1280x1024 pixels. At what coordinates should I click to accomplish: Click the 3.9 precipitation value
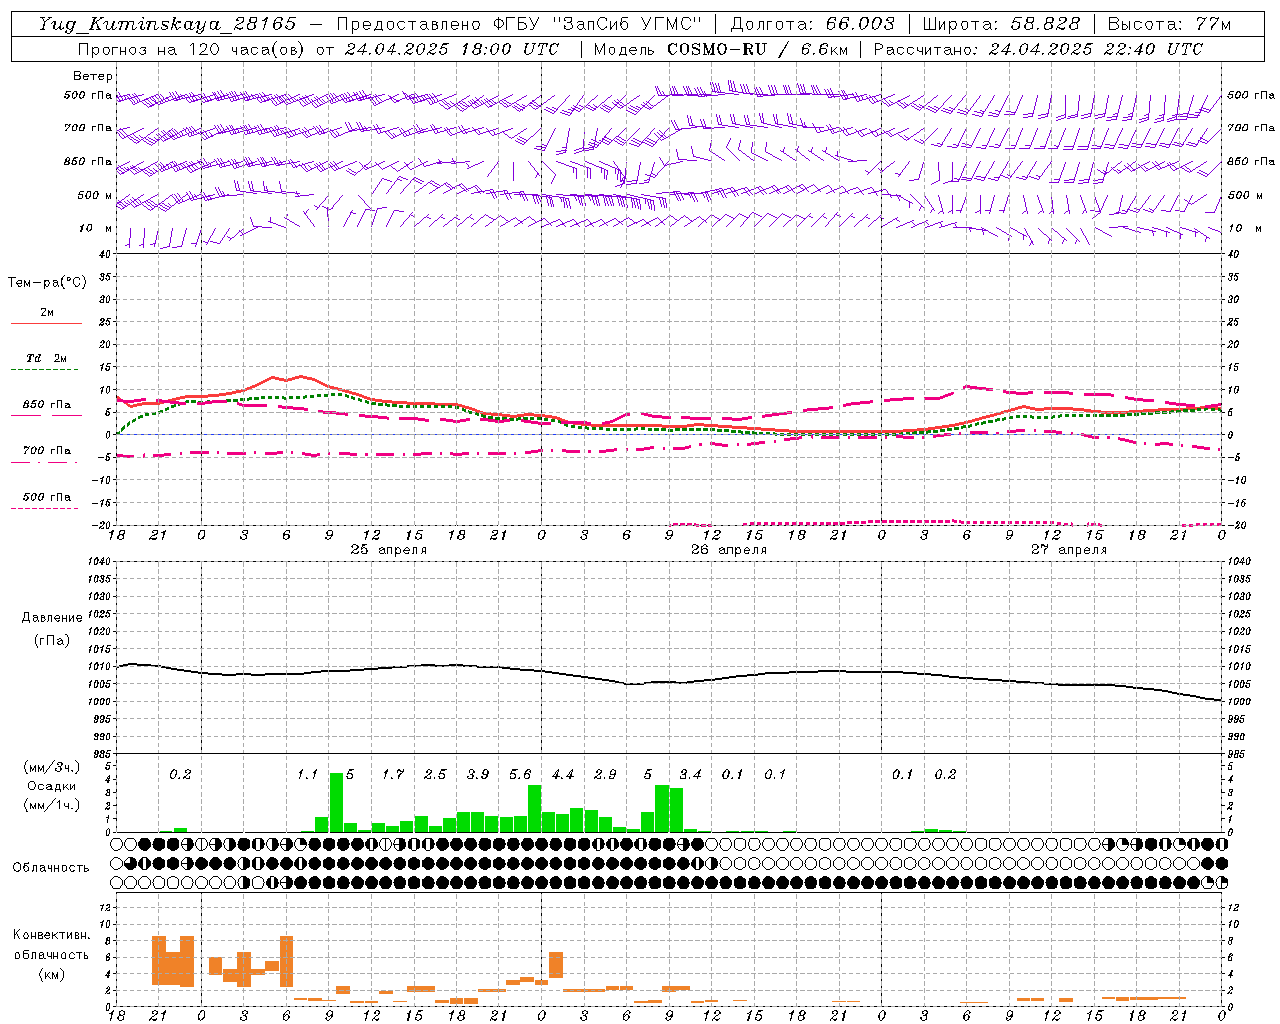pos(478,774)
